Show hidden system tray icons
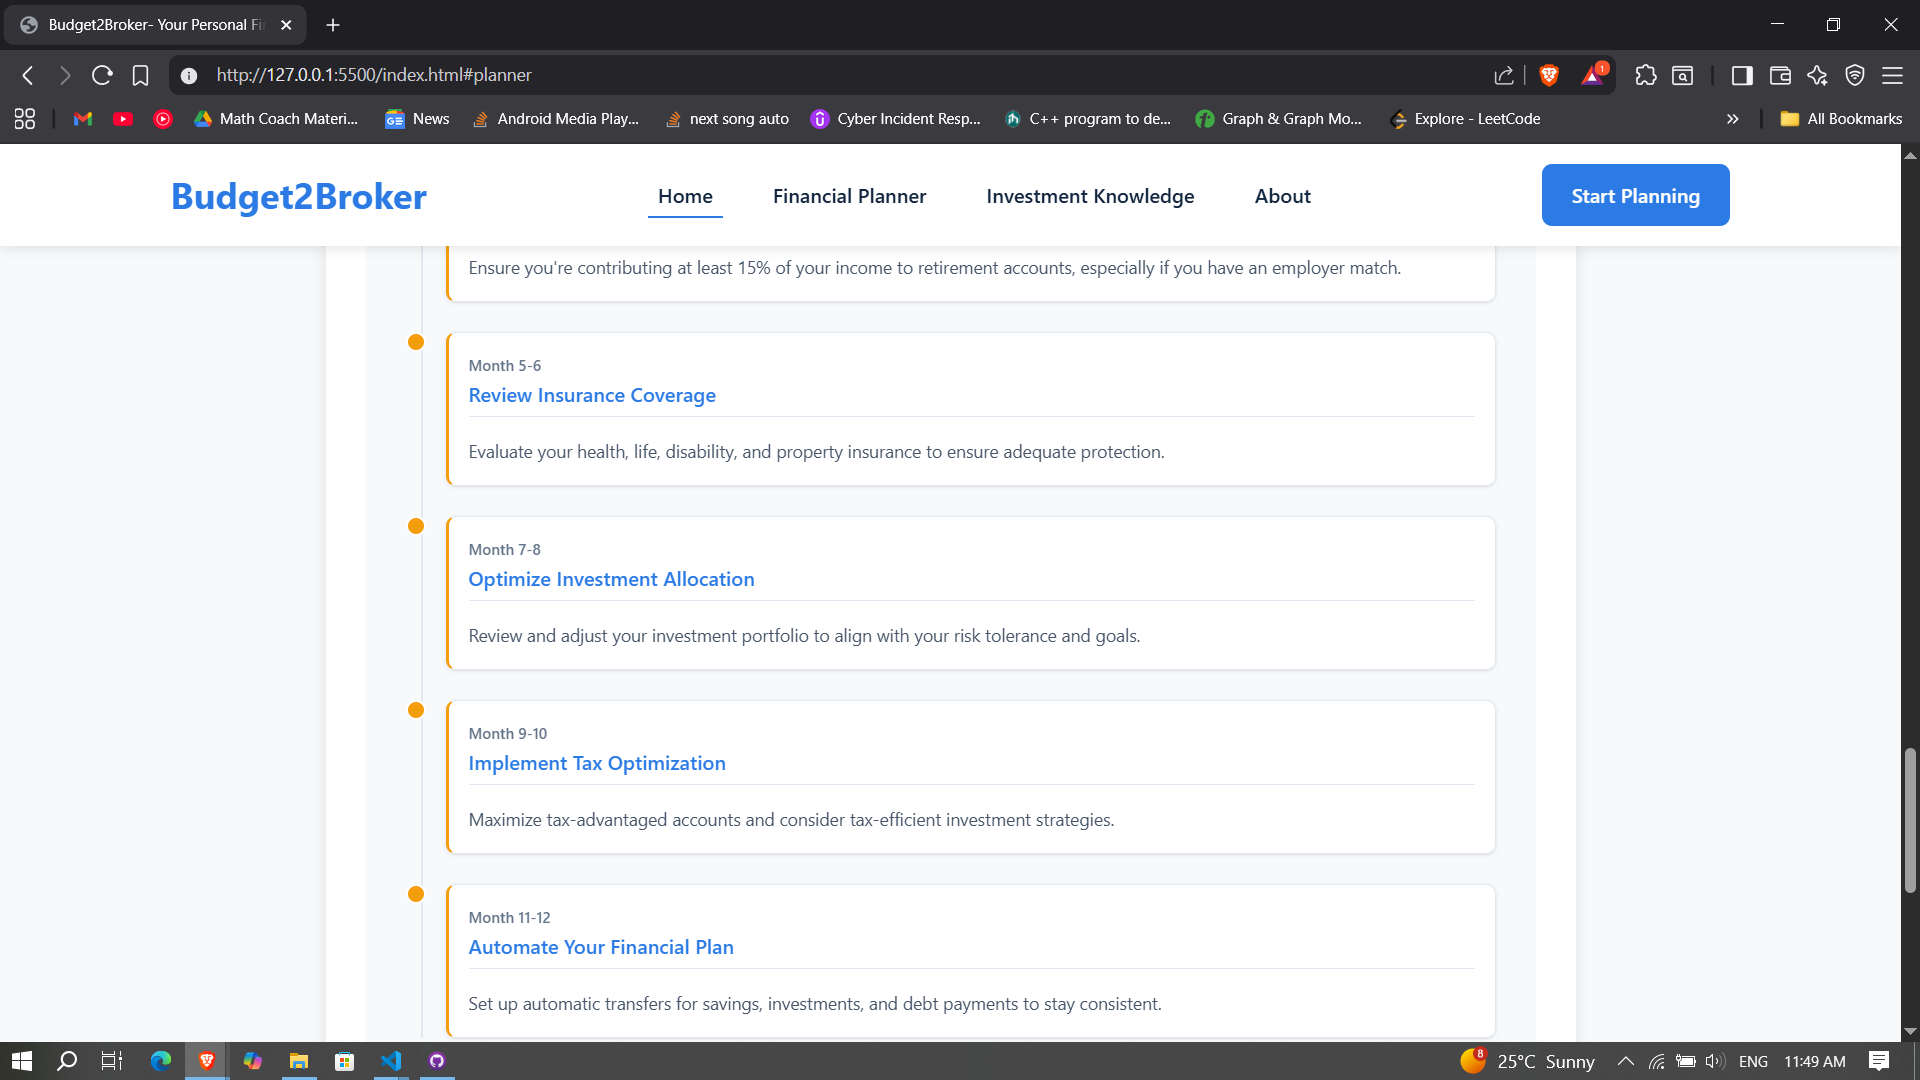This screenshot has height=1080, width=1920. [1625, 1061]
